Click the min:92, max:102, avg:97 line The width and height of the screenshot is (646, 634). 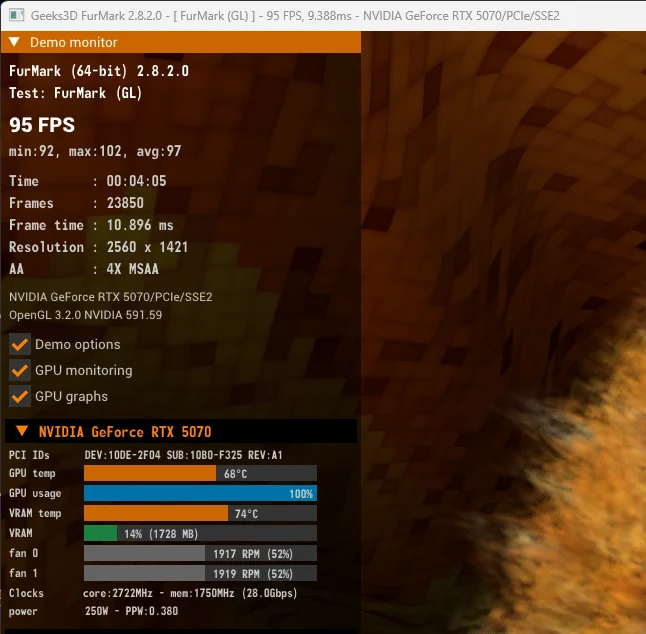coord(95,151)
